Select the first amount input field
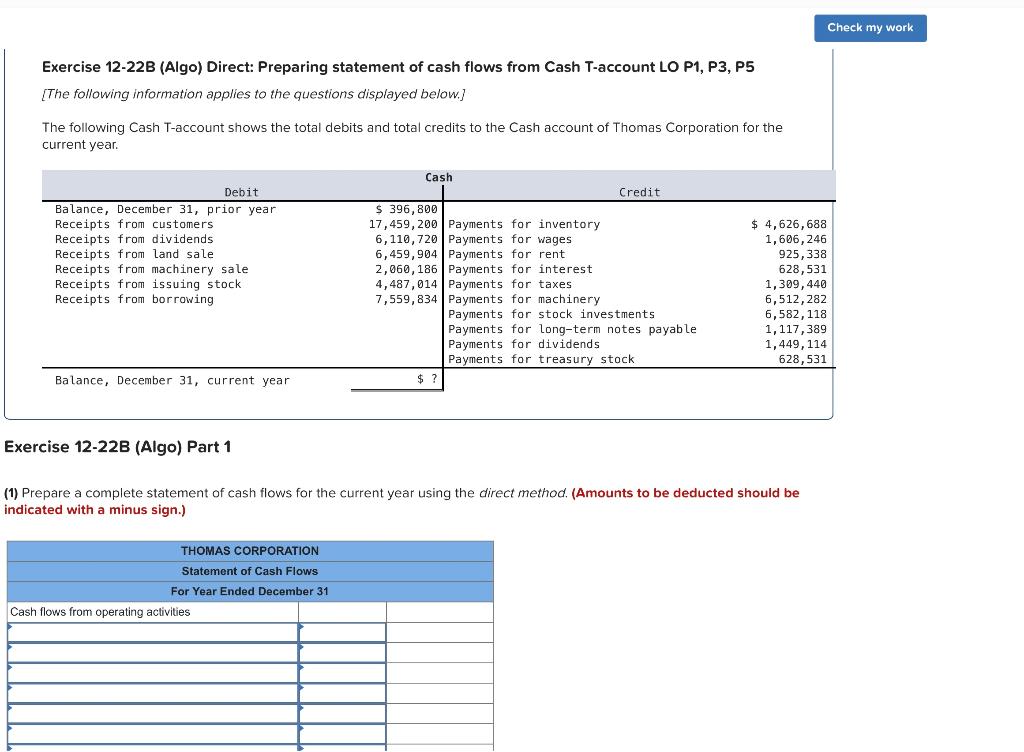Viewport: 1024px width, 752px height. click(x=343, y=632)
